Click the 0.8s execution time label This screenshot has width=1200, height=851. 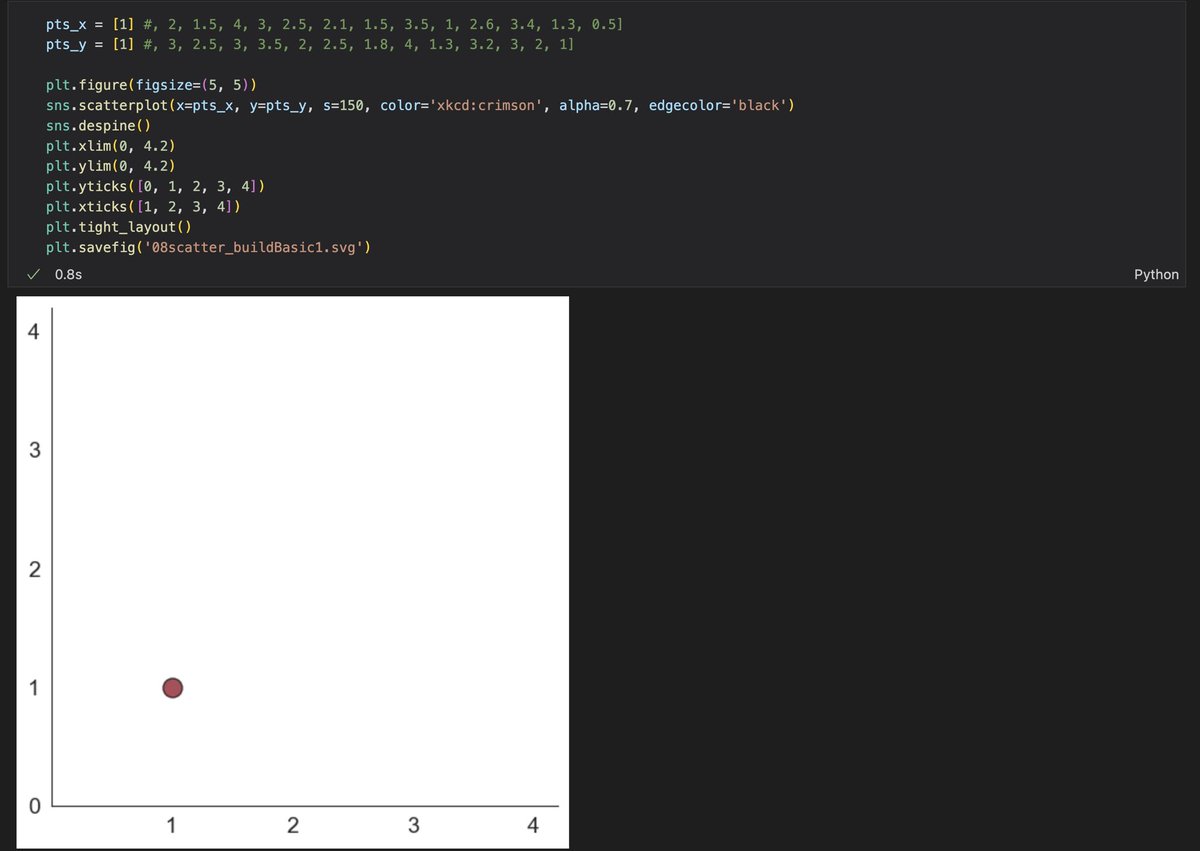(x=69, y=274)
